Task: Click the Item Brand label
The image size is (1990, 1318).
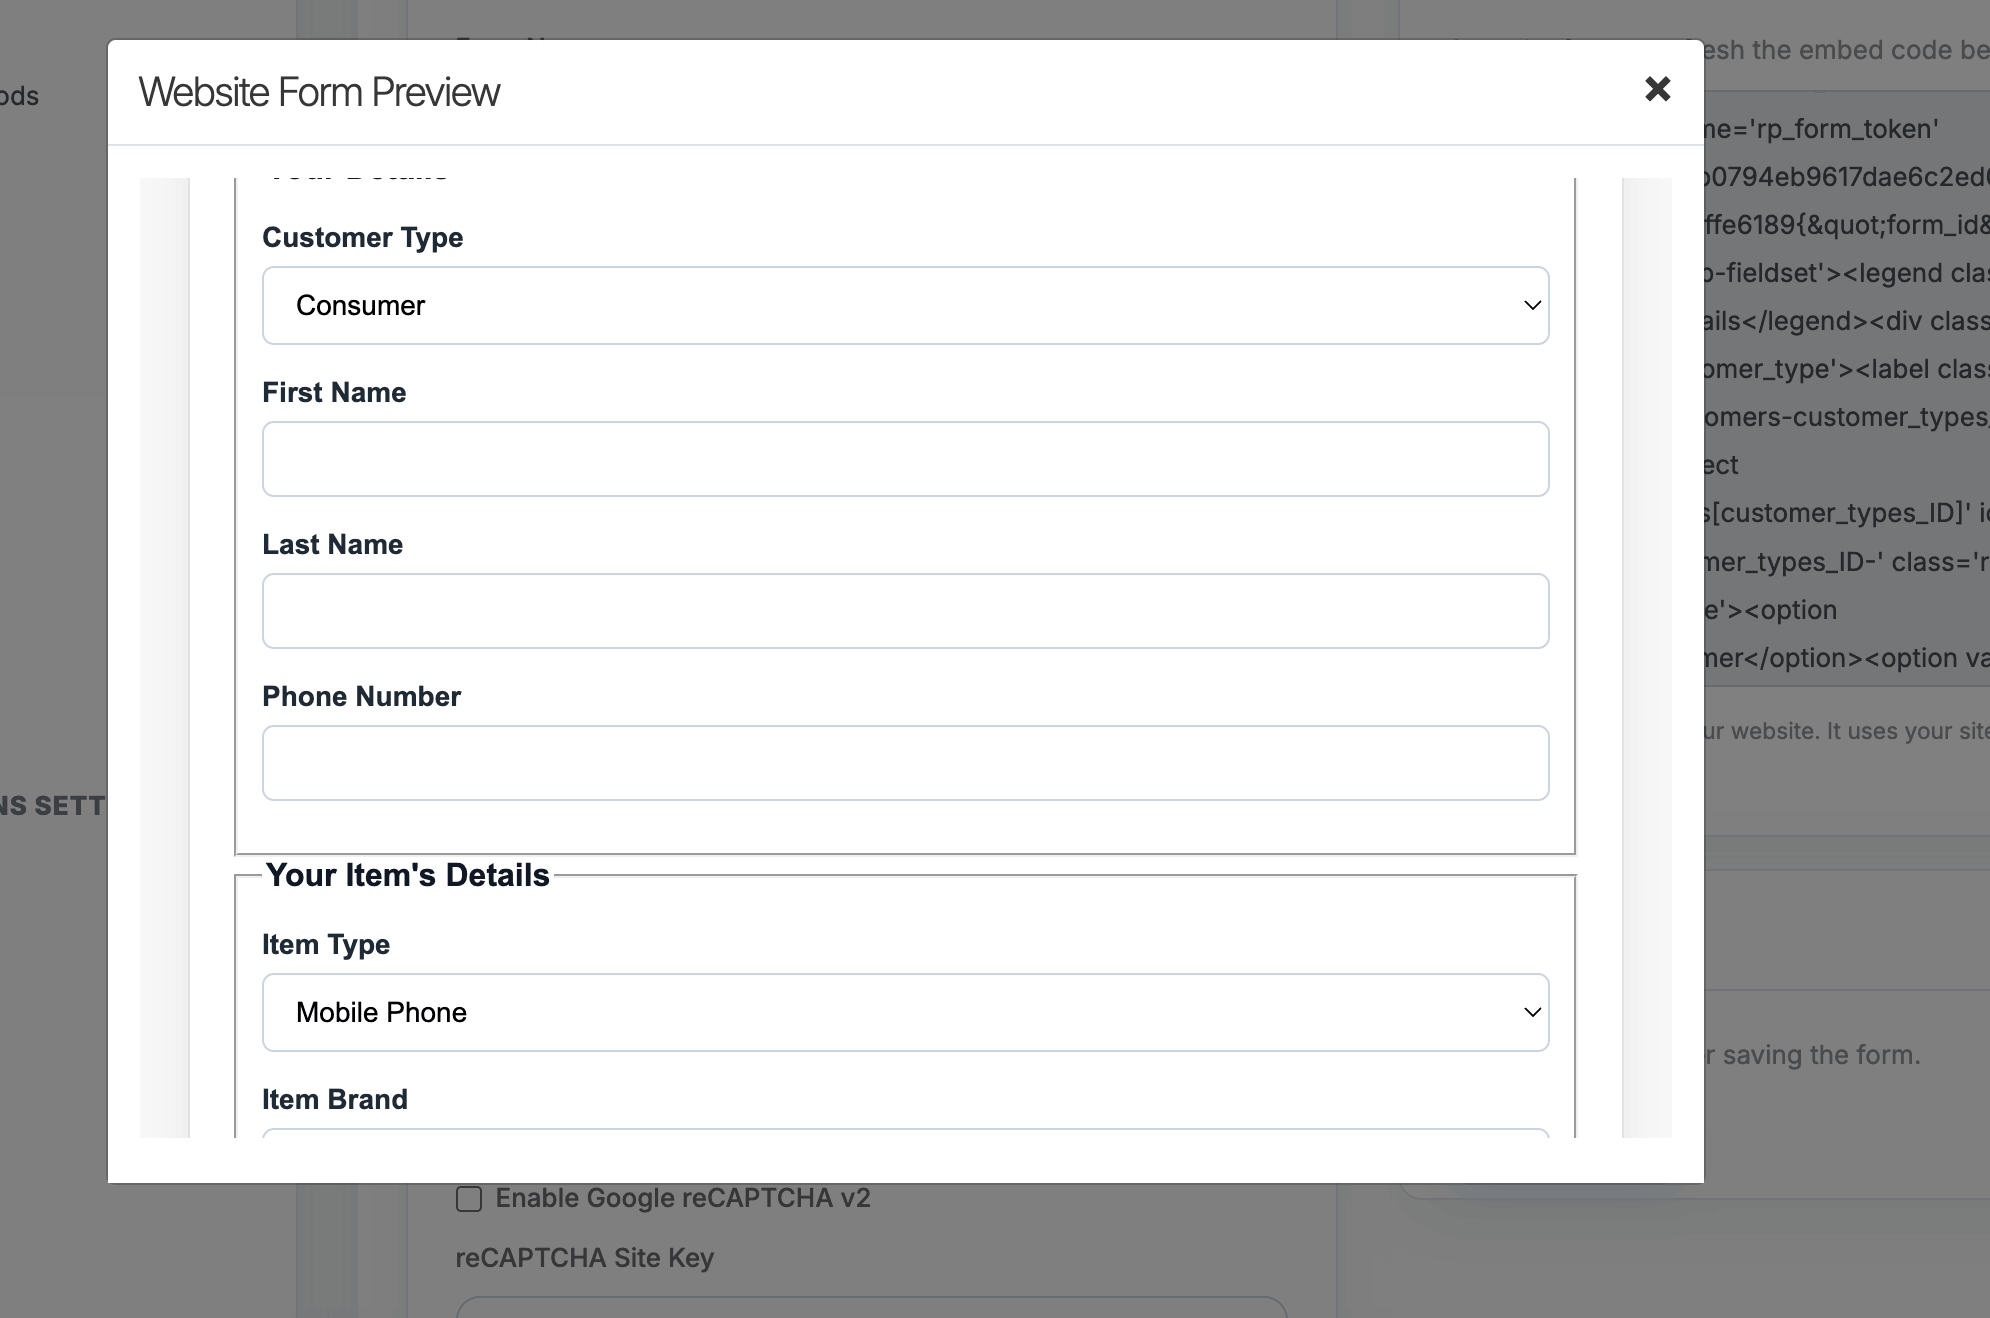Action: (334, 1100)
